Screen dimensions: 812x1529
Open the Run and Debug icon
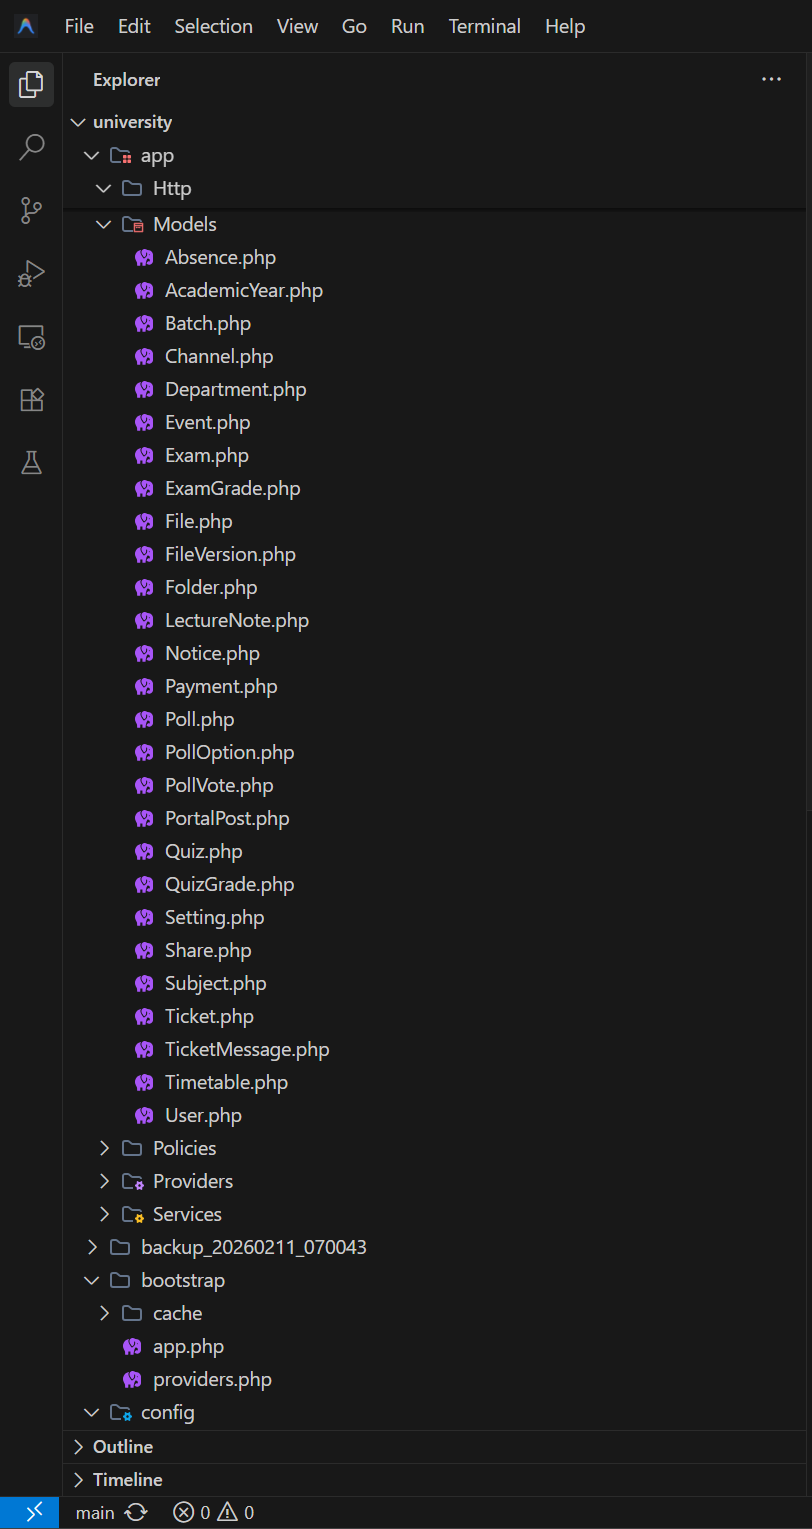coord(31,273)
